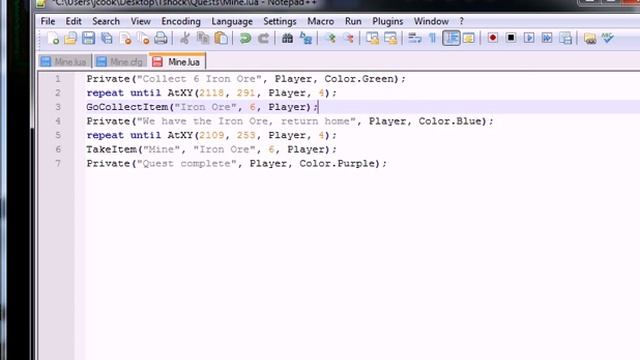Screen dimensions: 640x360
Task: Click the Redo arrow icon
Action: (264, 38)
